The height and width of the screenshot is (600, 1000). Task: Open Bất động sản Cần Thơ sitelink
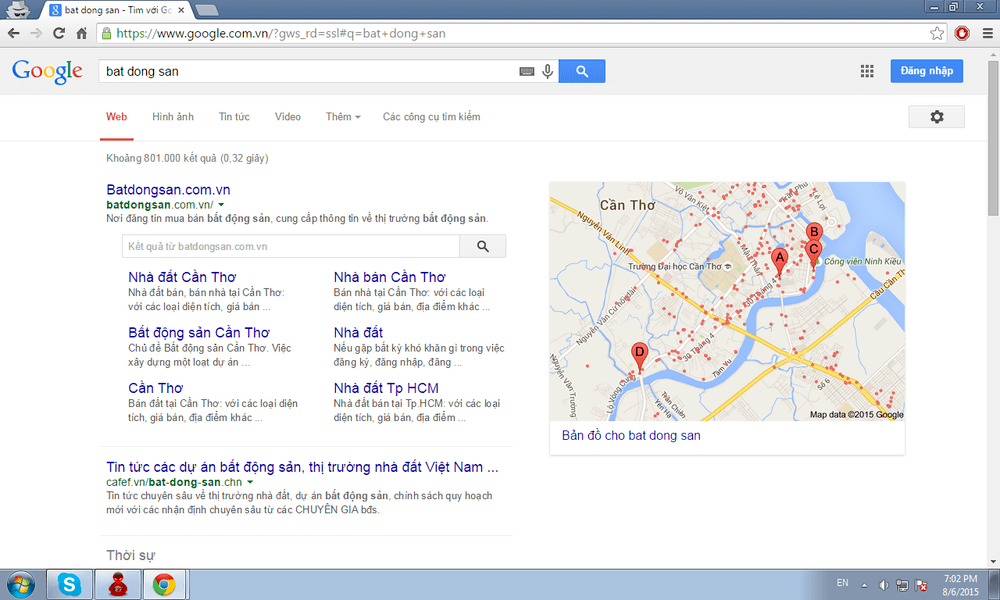tap(199, 333)
